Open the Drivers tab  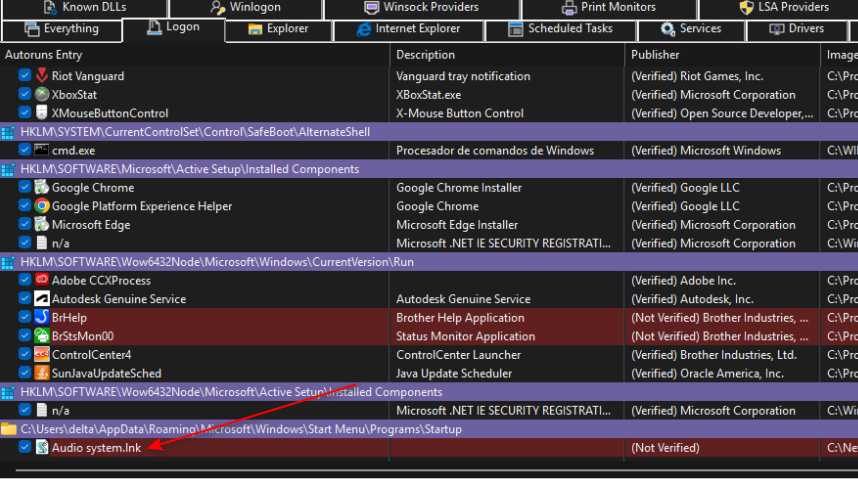point(796,29)
